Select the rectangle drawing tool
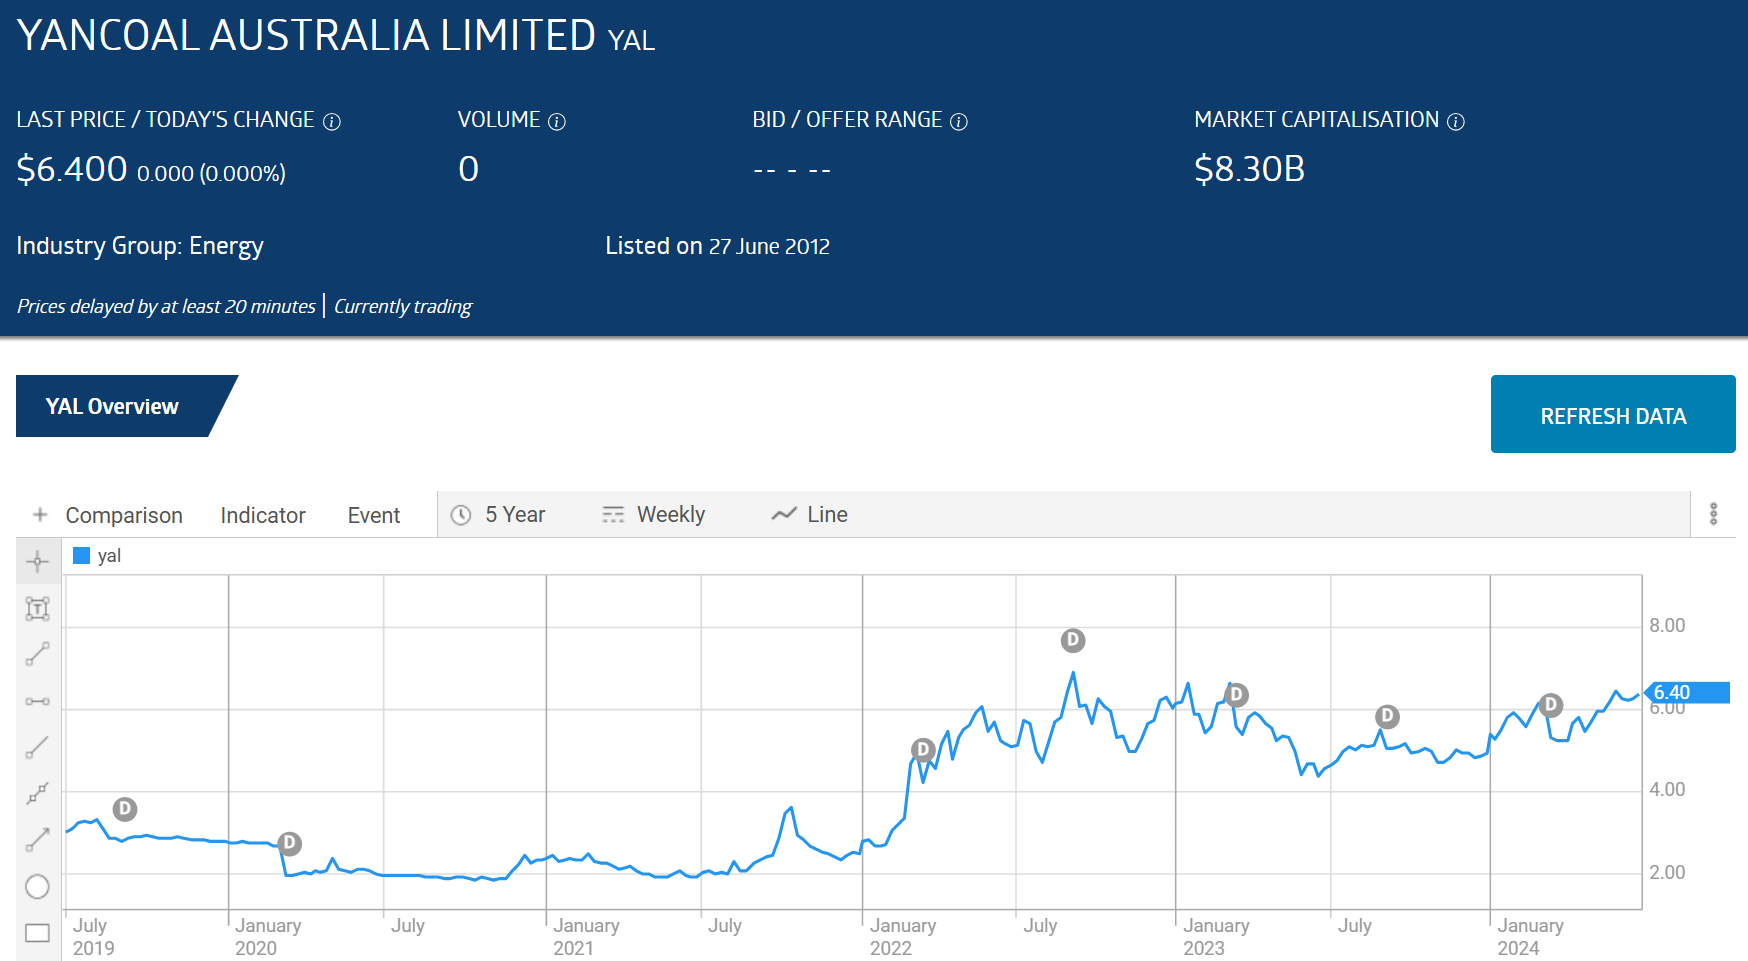This screenshot has height=961, width=1748. (x=38, y=933)
